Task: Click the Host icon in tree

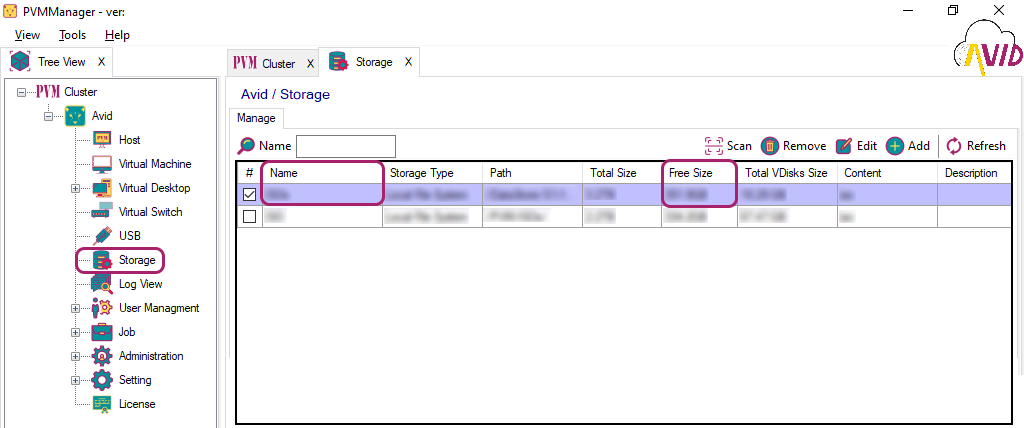Action: (103, 140)
